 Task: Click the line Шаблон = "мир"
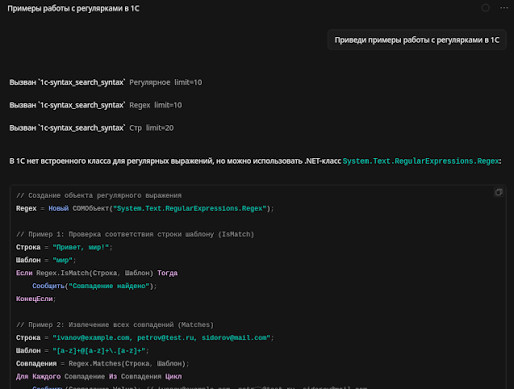click(46, 260)
